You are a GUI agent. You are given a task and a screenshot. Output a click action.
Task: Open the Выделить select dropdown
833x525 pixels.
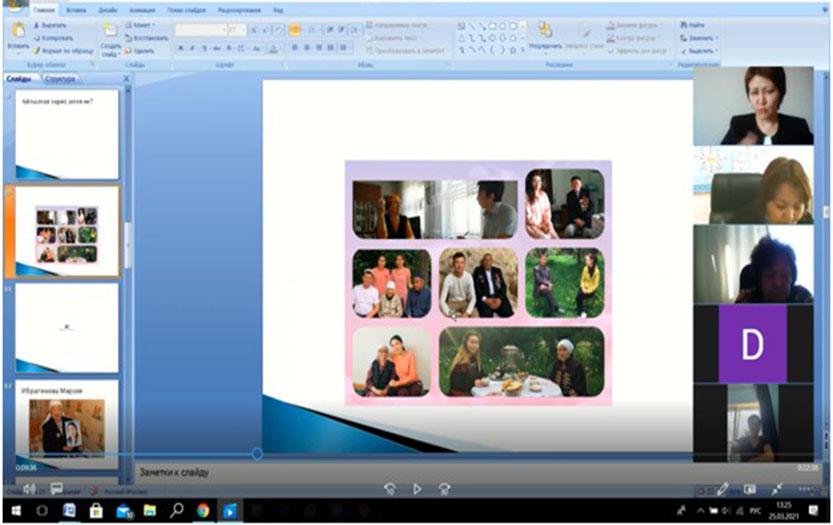click(x=699, y=50)
